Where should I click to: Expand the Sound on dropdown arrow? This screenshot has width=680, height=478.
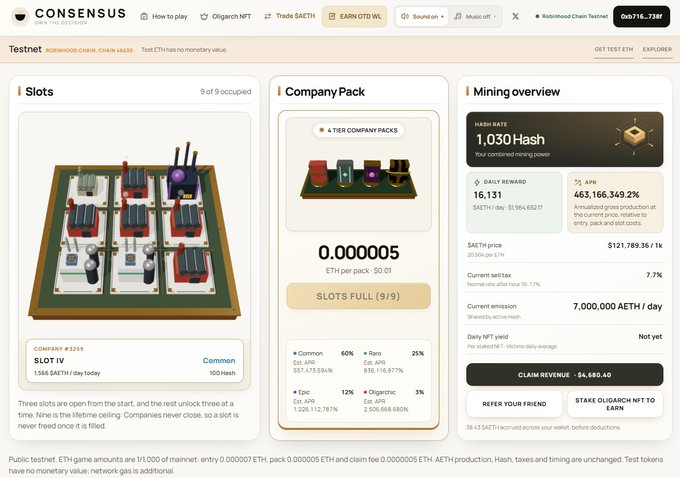click(x=442, y=17)
